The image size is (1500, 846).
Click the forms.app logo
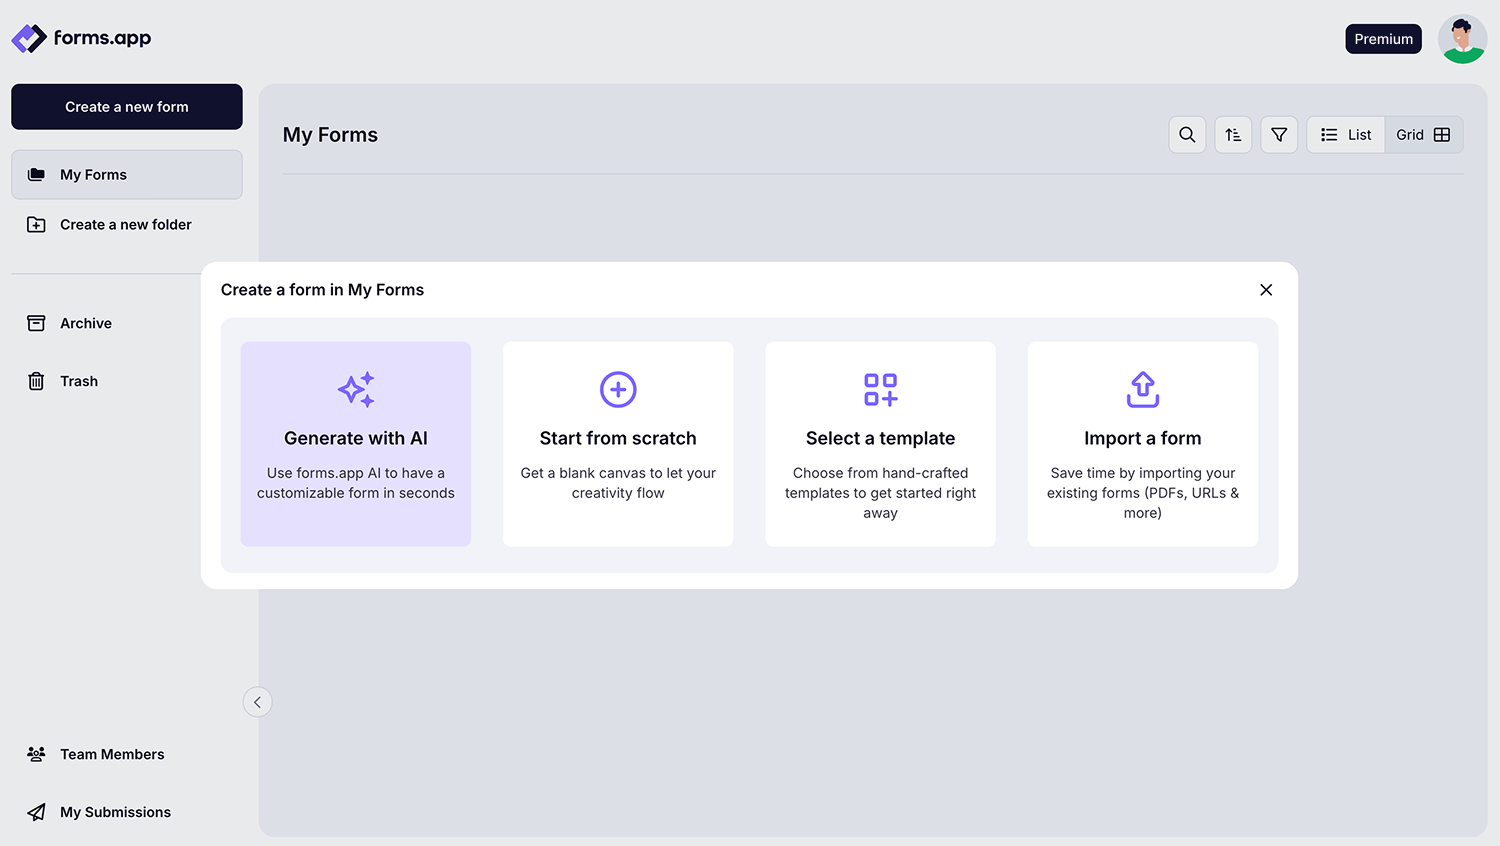[80, 38]
